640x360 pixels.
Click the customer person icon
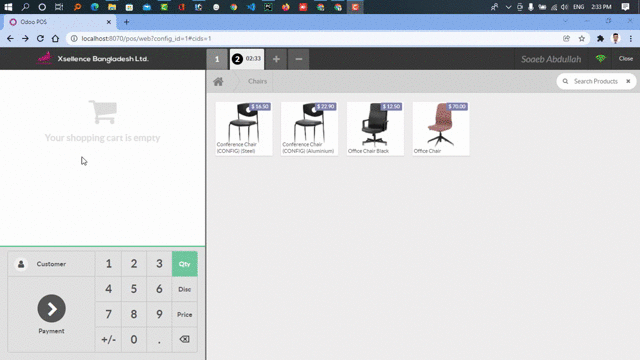pos(21,264)
